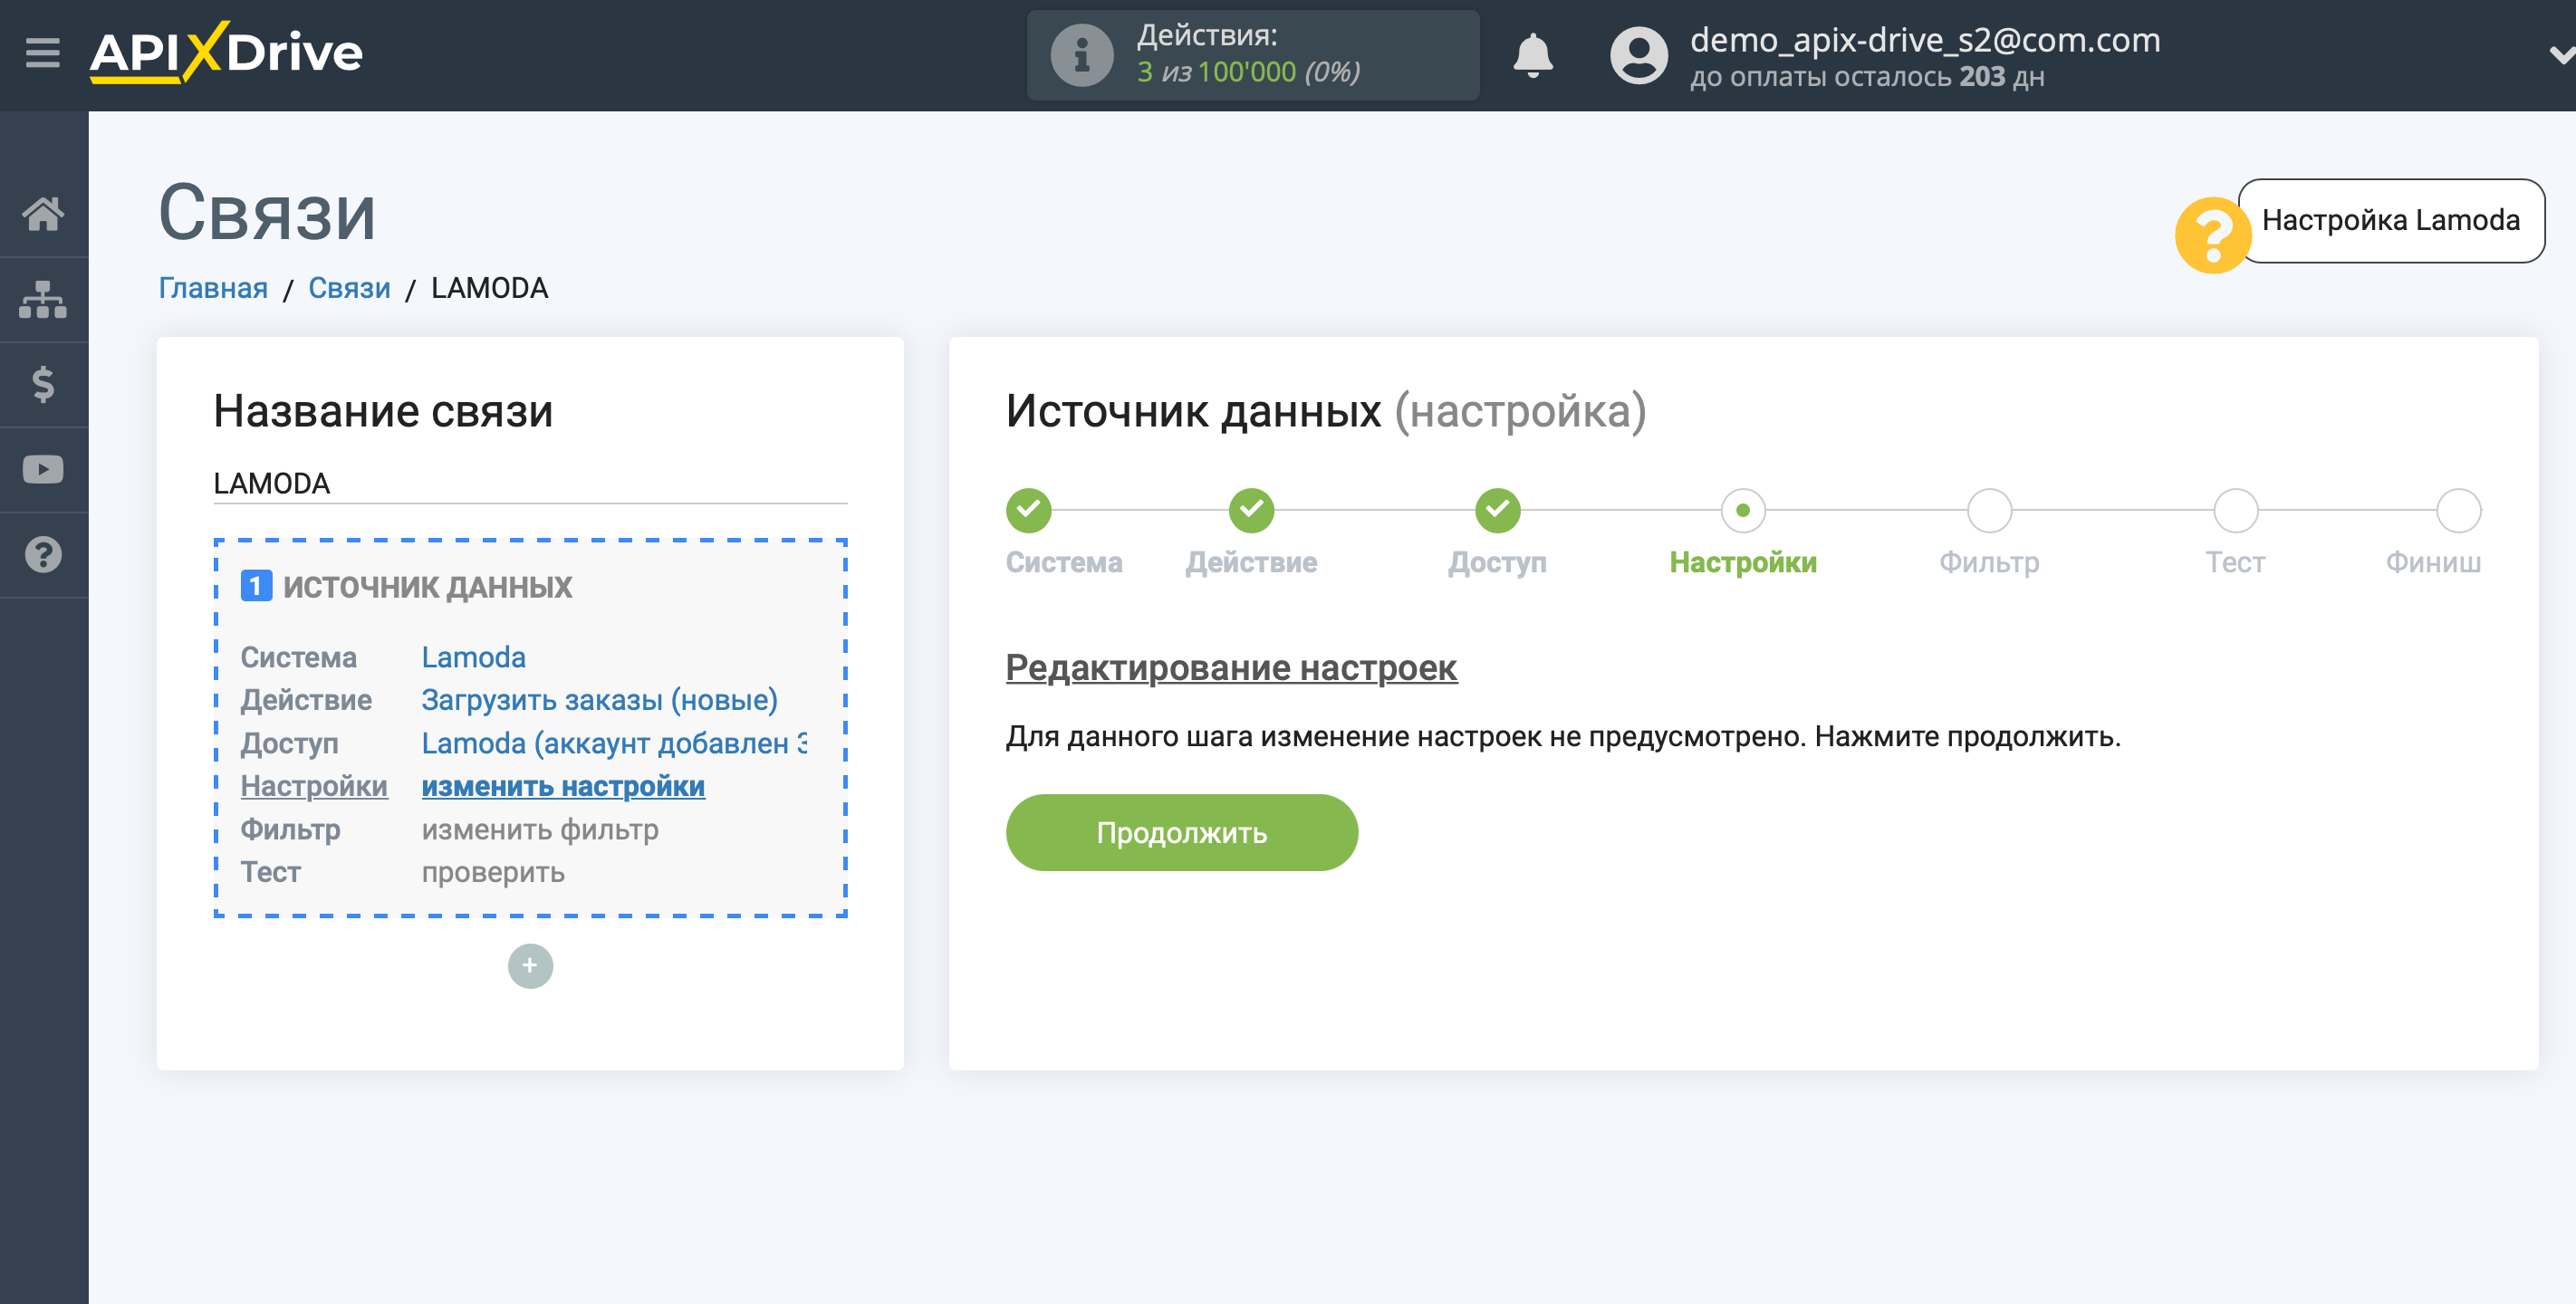Image resolution: width=2576 pixels, height=1304 pixels.
Task: Click the data source number 1 badge
Action: [256, 586]
